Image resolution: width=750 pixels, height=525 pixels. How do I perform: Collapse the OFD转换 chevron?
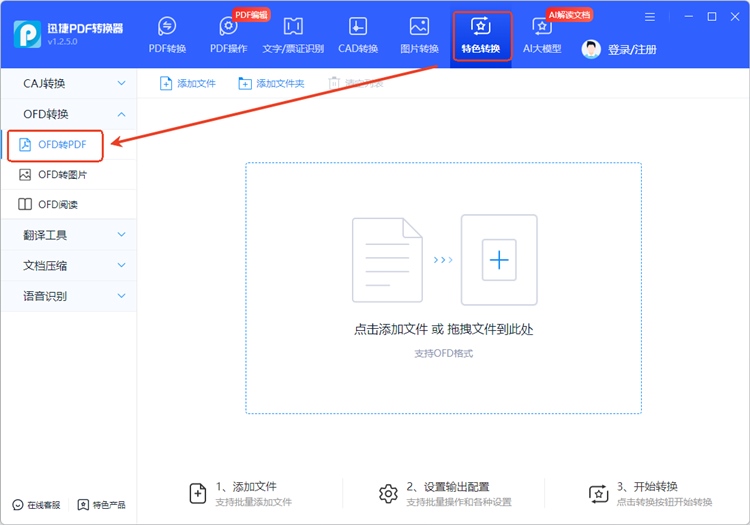coord(121,114)
